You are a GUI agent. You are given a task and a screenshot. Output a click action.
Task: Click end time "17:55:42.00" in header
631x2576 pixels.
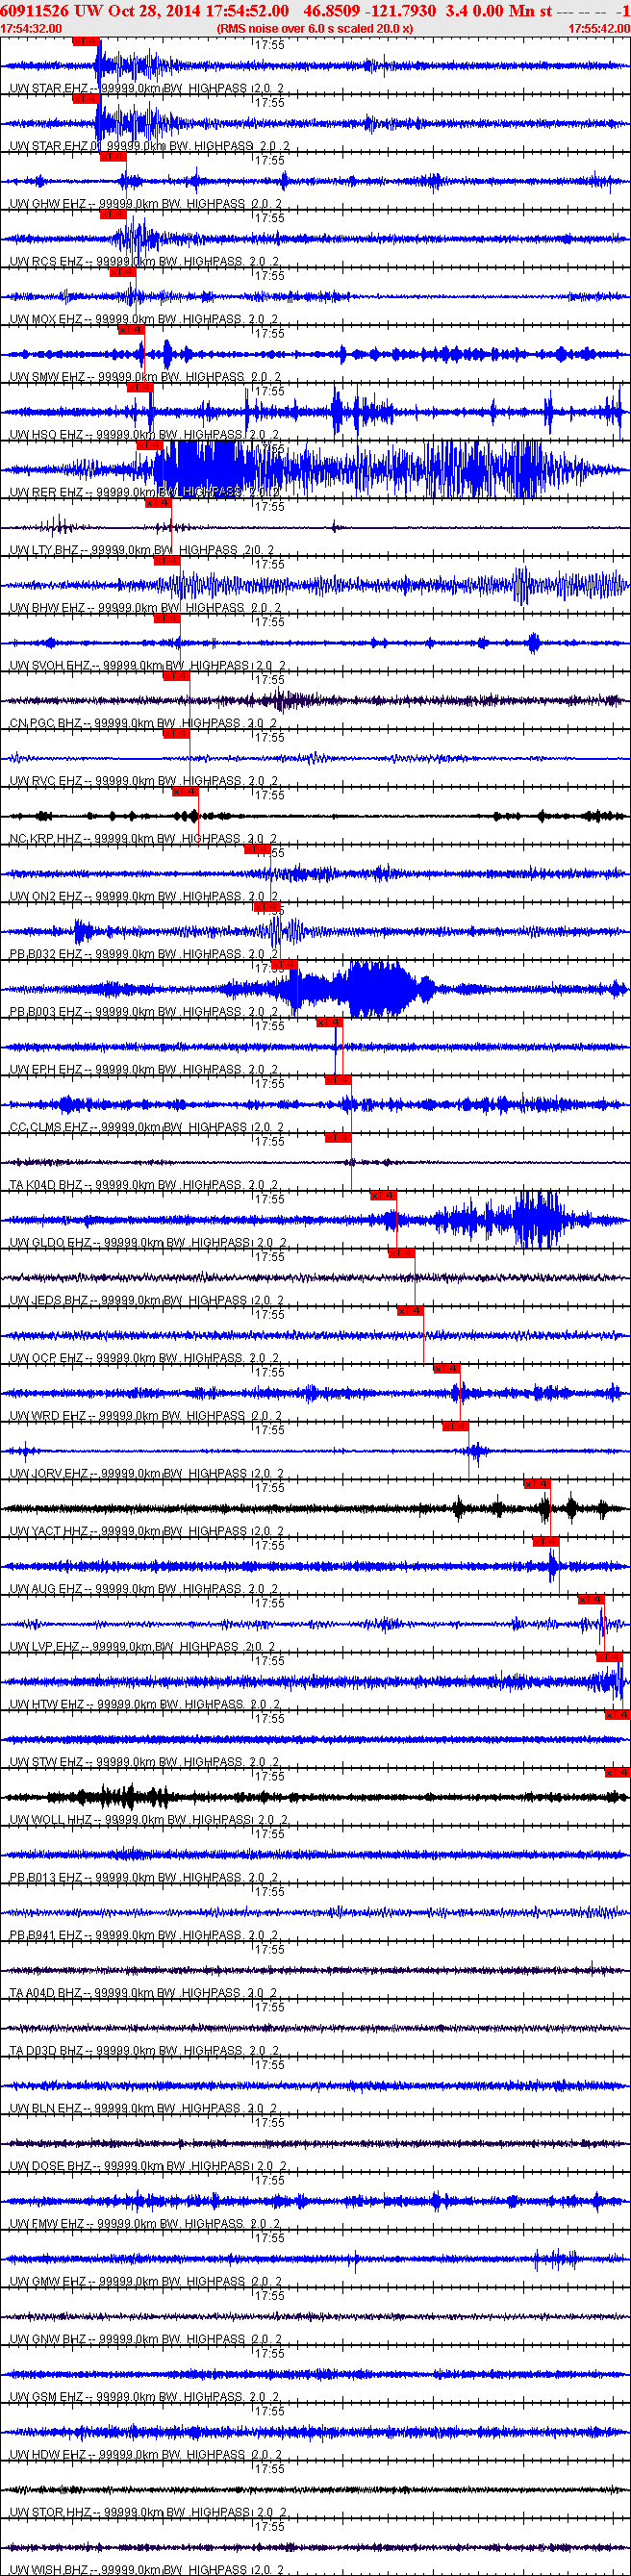click(599, 29)
